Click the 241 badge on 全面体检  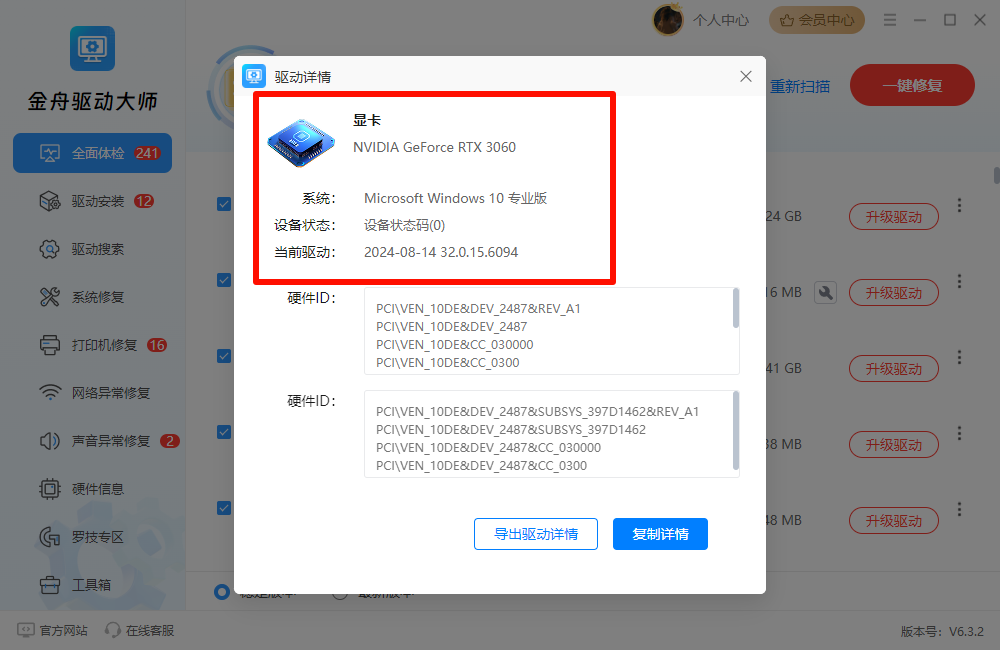(147, 153)
